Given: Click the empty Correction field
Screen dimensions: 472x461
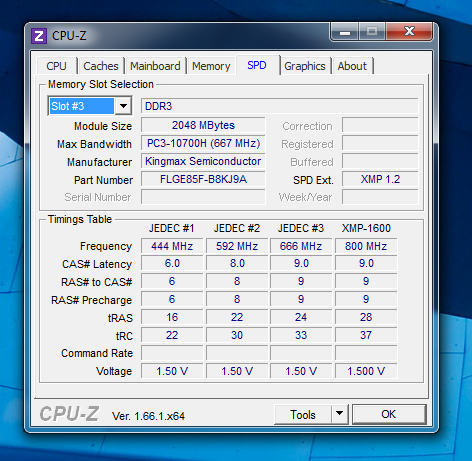Looking at the screenshot, I should coord(380,125).
